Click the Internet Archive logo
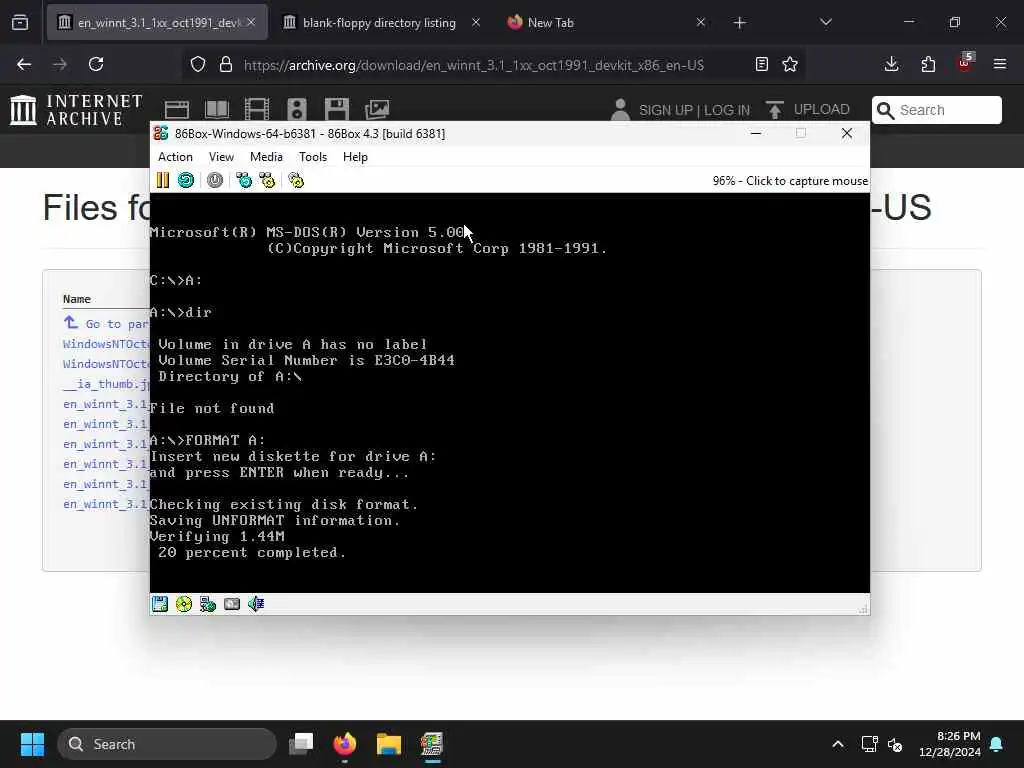This screenshot has width=1024, height=768. point(76,110)
